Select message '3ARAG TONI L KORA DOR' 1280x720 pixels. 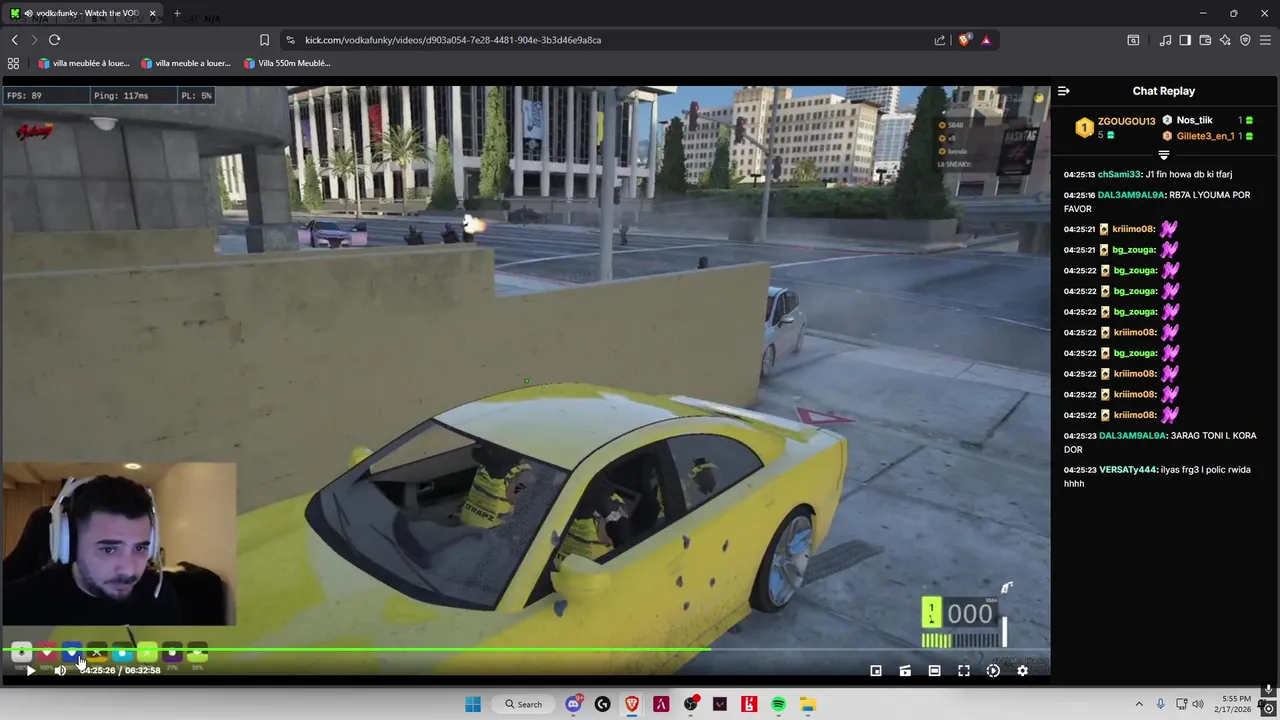tap(1160, 443)
